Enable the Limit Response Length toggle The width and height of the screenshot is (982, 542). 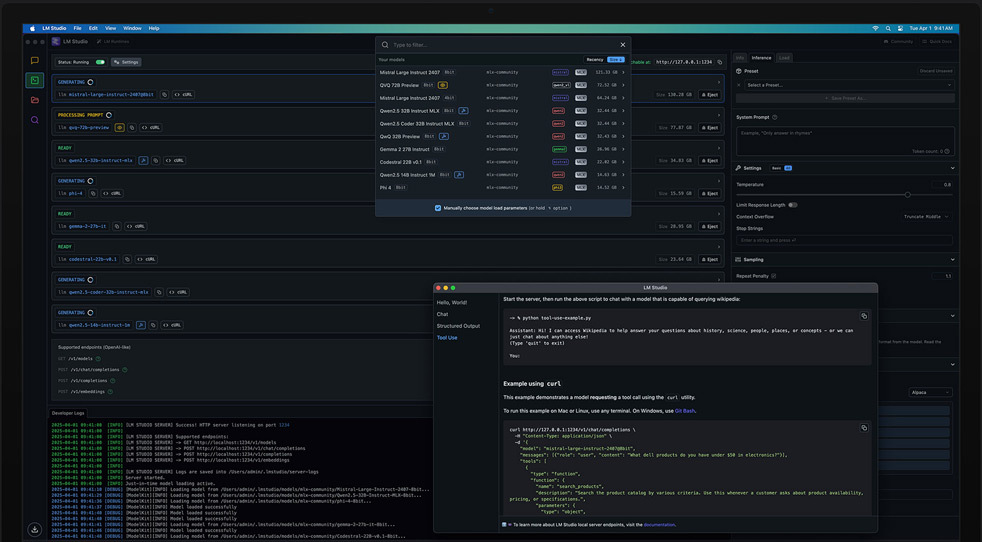pos(792,205)
